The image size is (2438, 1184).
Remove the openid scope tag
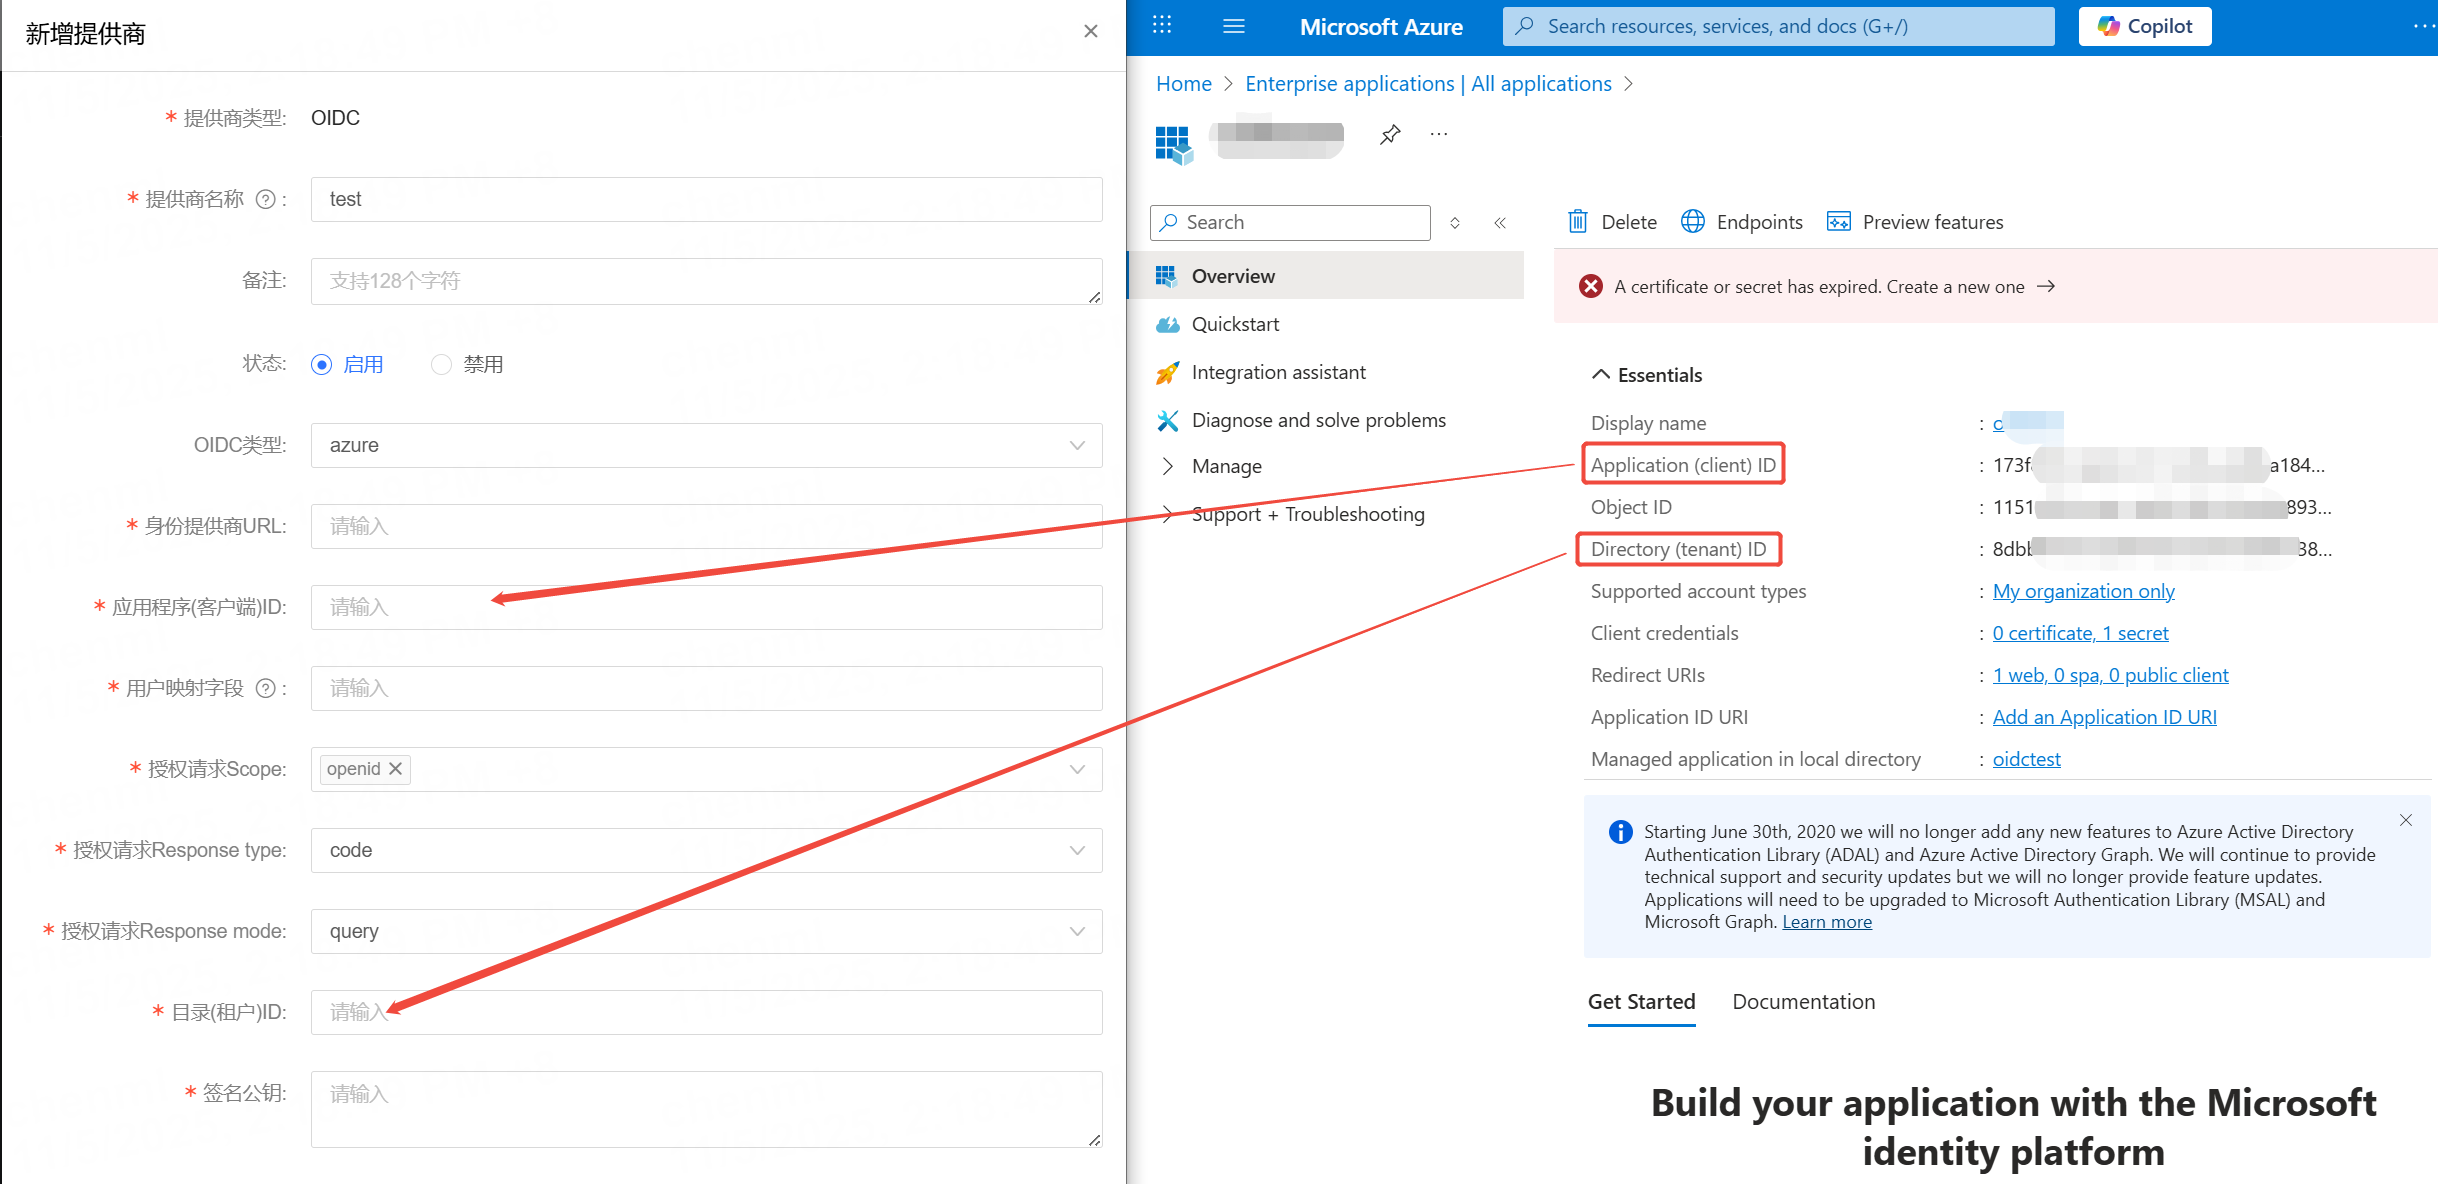click(395, 768)
